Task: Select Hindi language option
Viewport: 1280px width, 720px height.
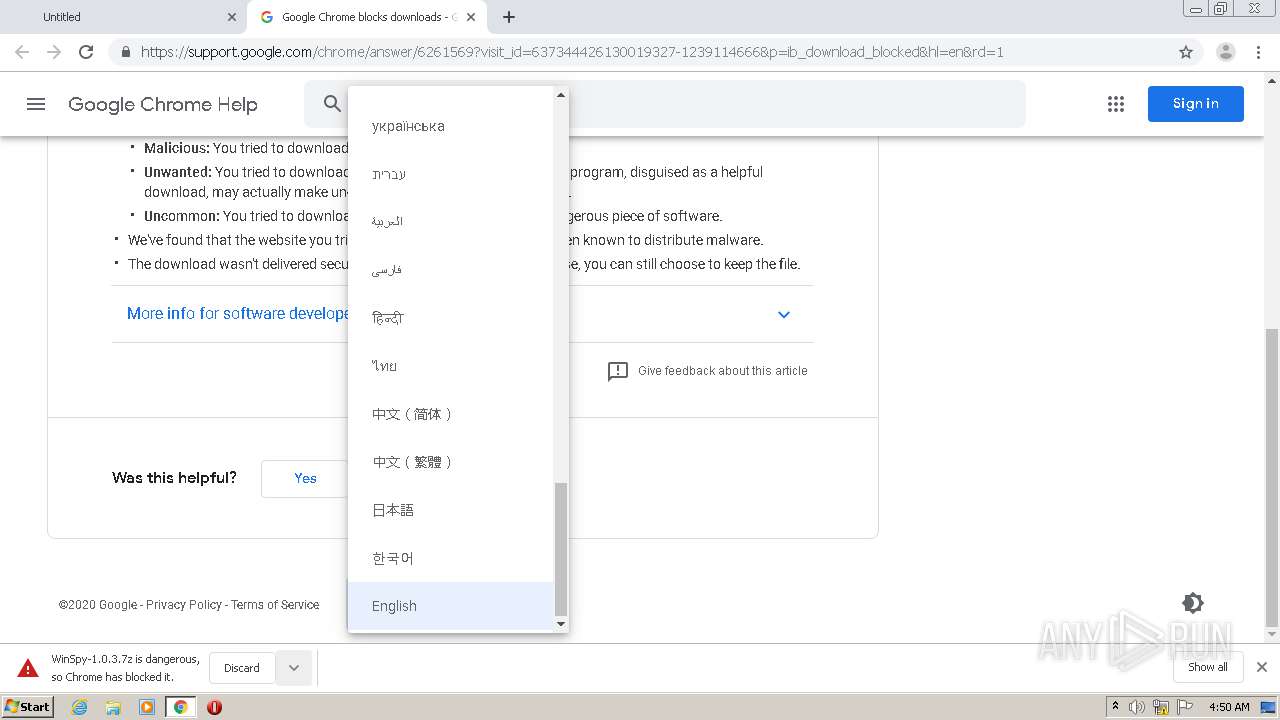Action: (451, 318)
